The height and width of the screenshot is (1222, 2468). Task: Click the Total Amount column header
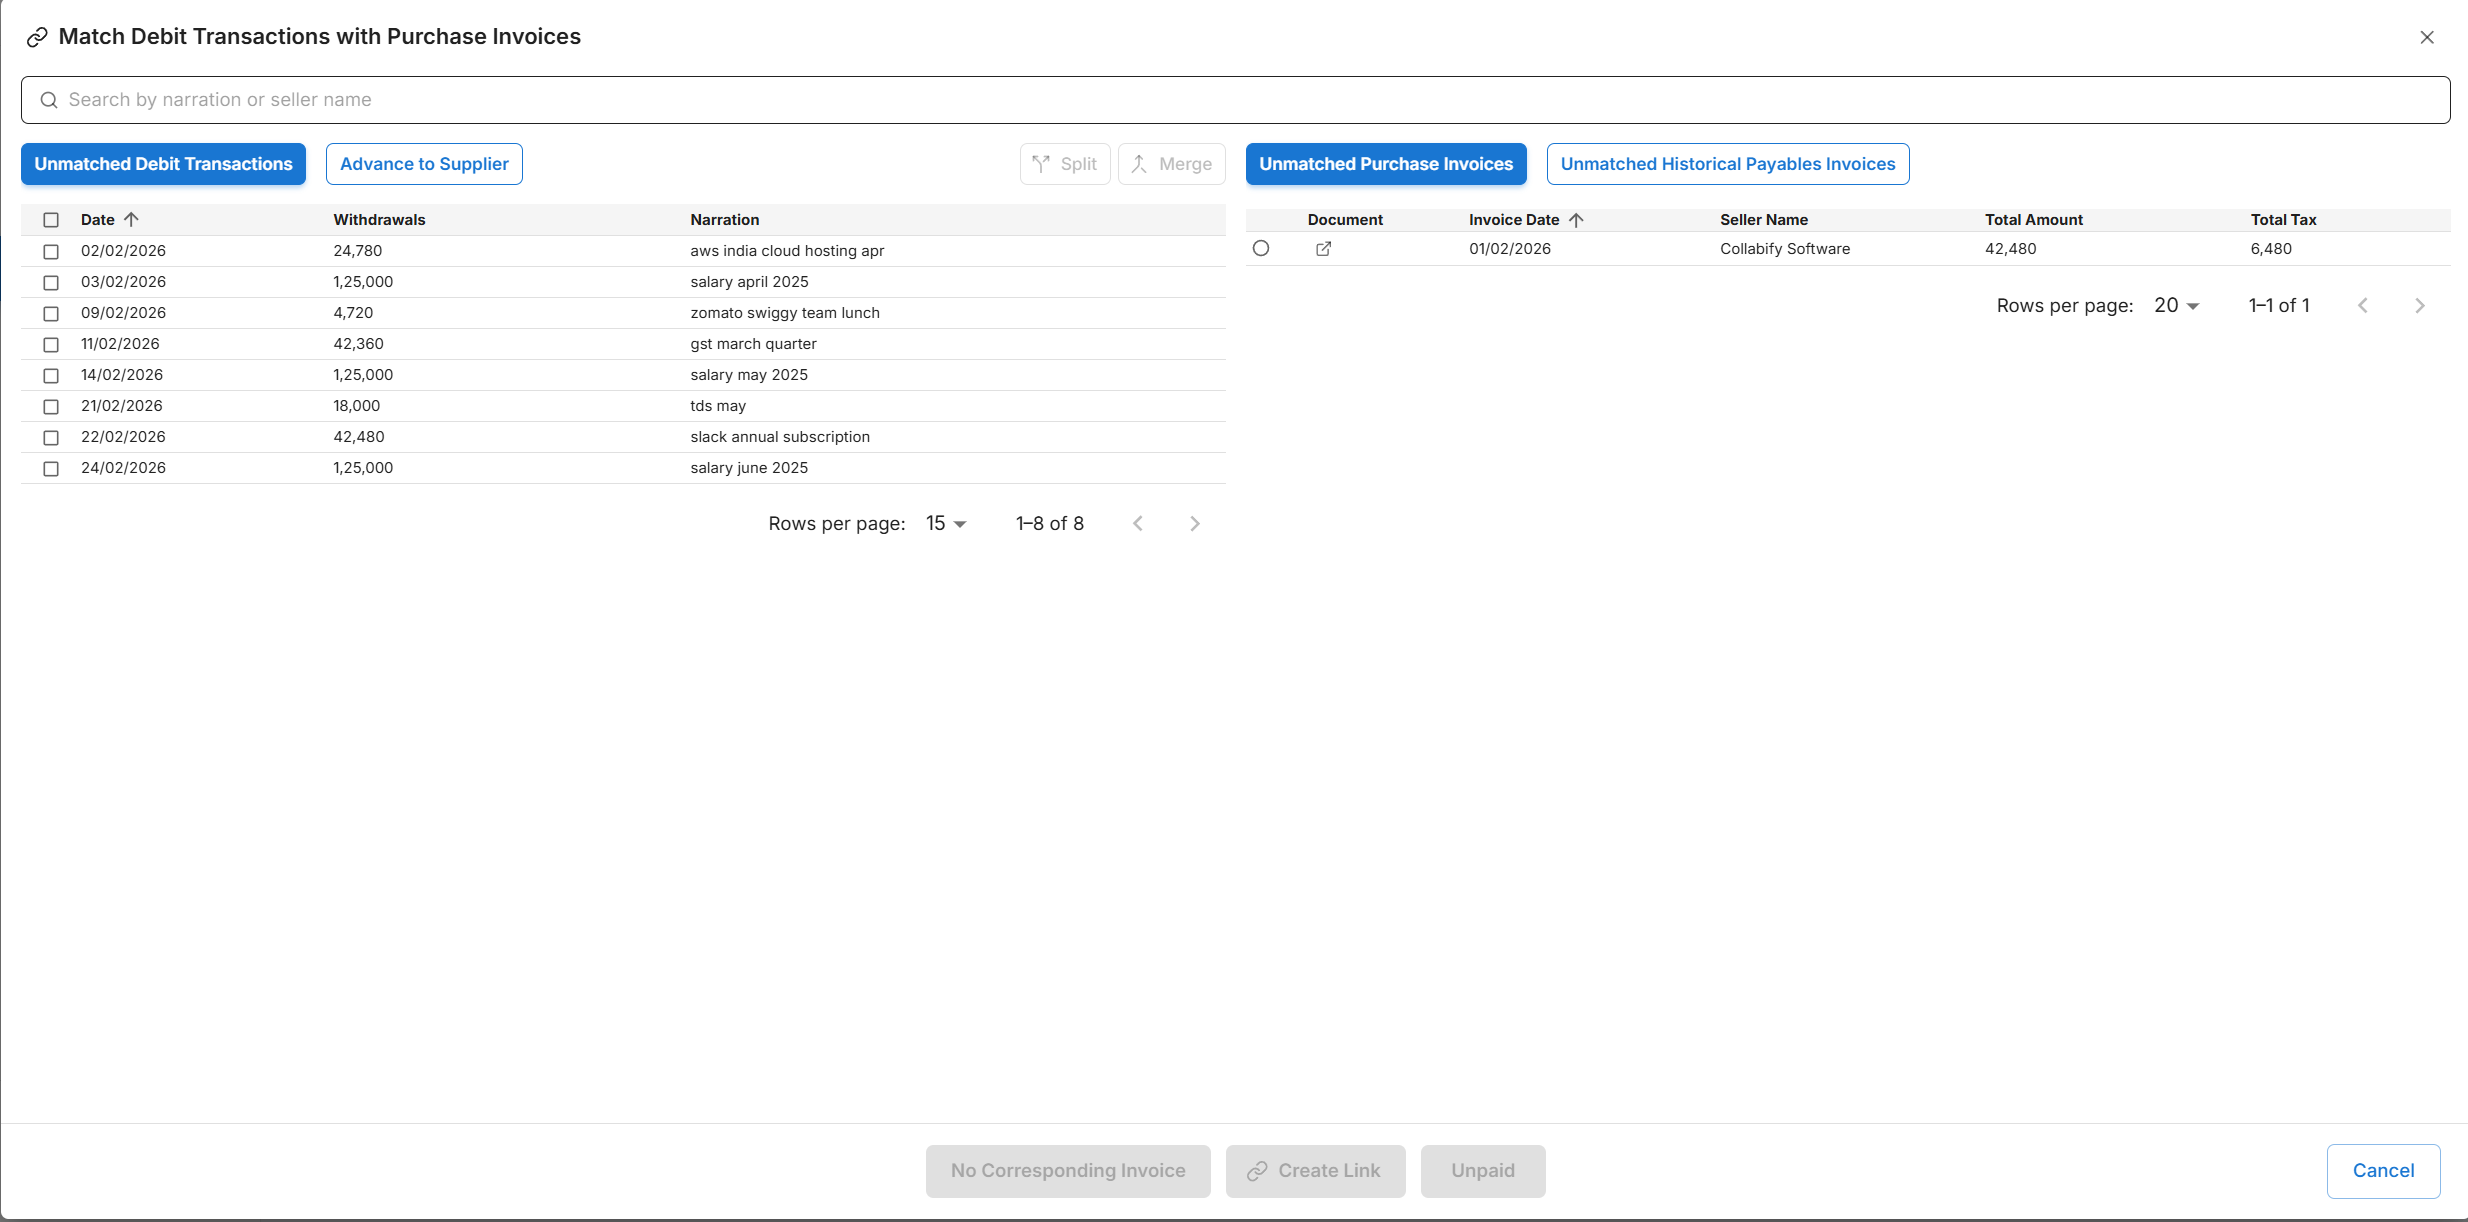click(x=2034, y=220)
